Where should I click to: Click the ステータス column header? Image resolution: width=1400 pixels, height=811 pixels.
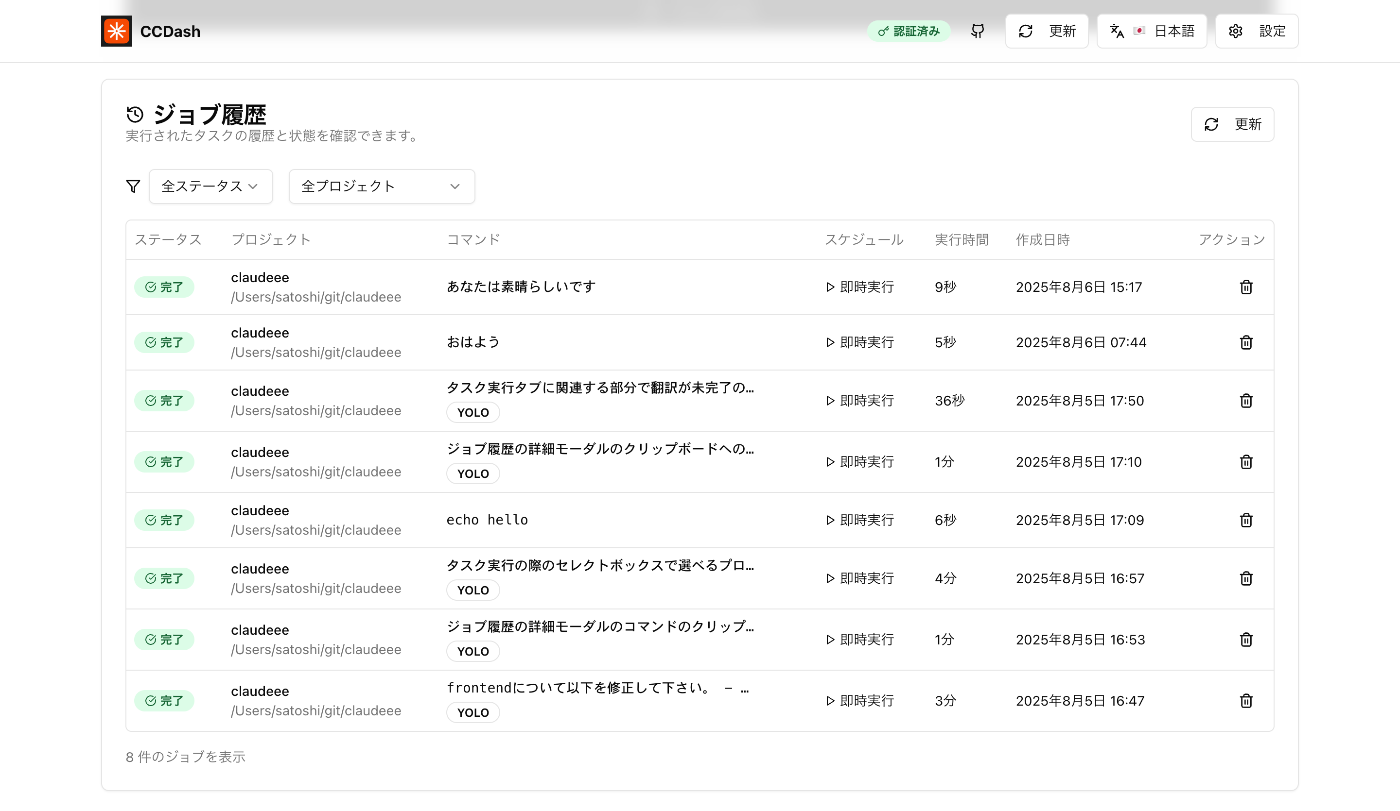(x=168, y=240)
